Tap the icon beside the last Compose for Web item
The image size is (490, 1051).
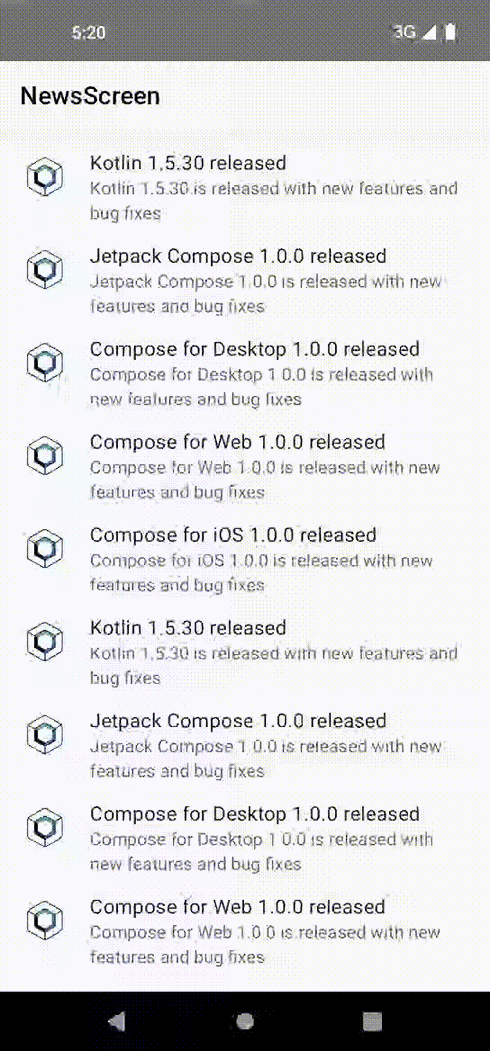45,920
